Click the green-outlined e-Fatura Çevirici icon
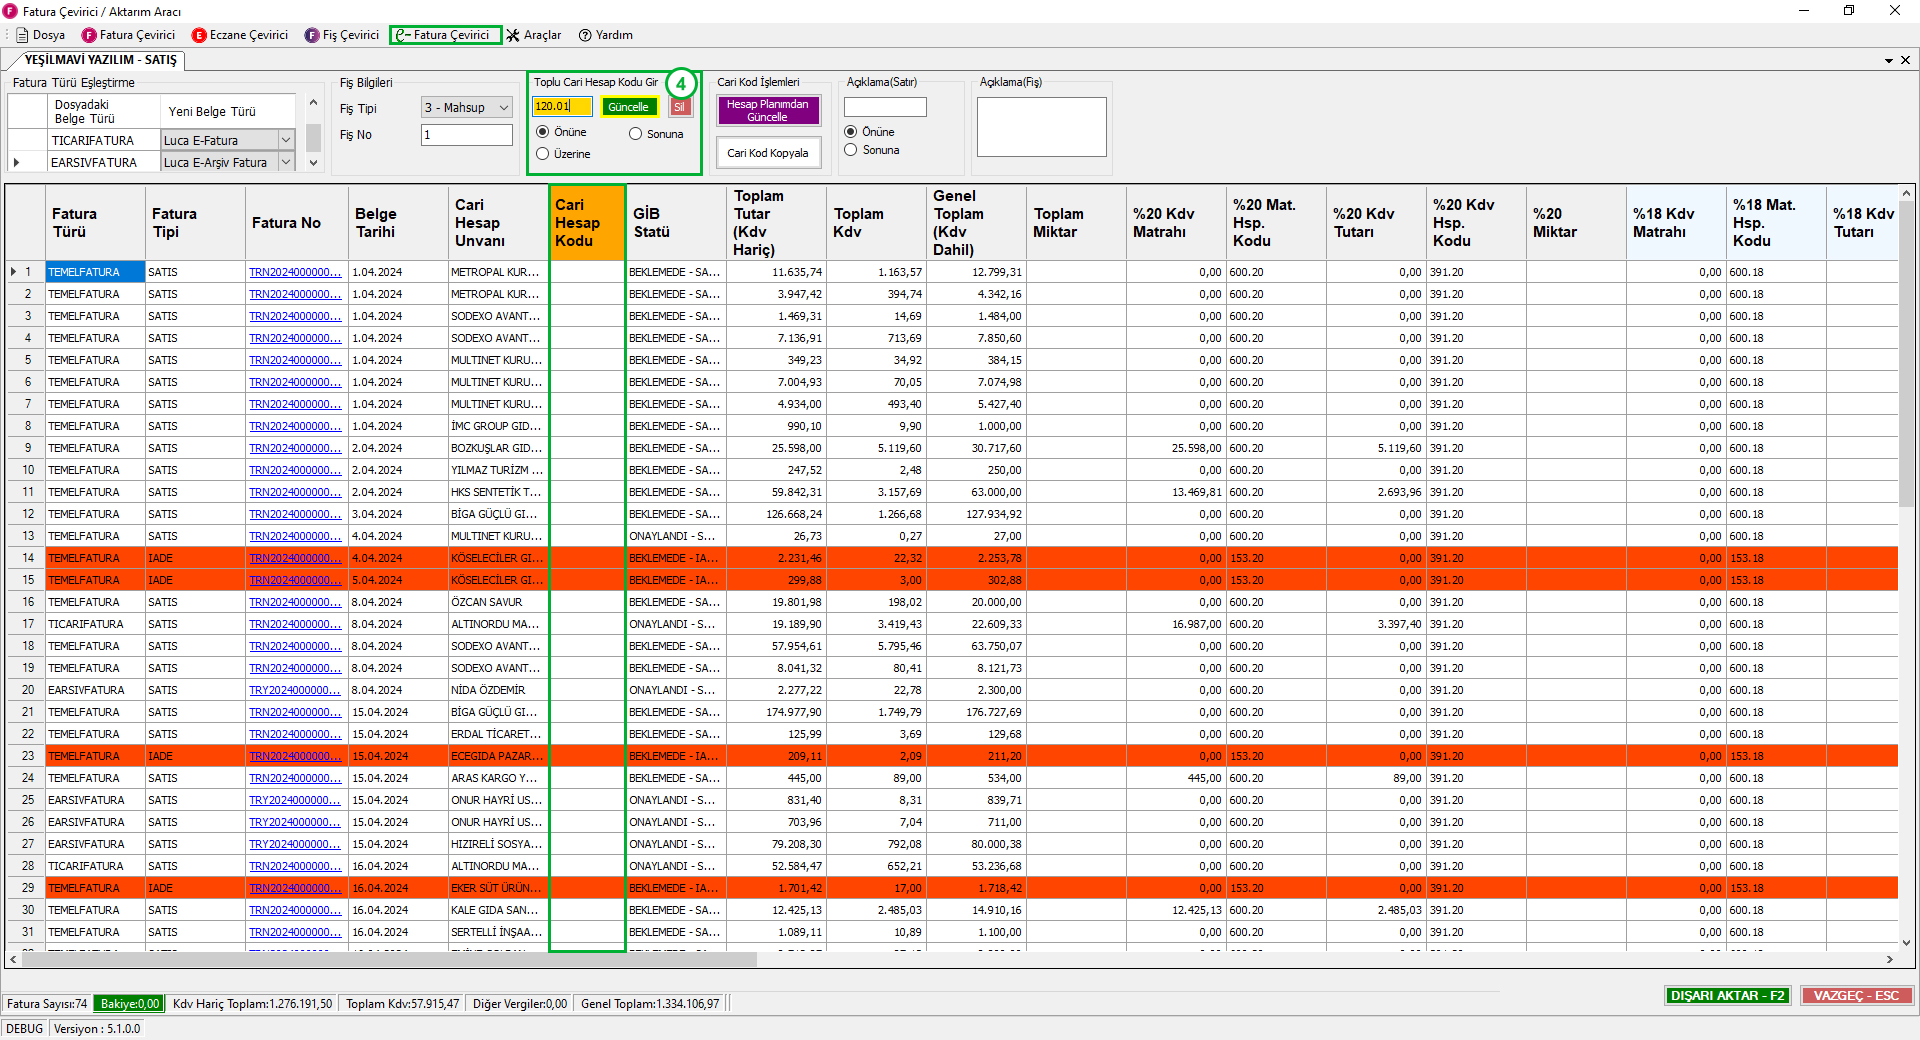1920x1040 pixels. [x=402, y=35]
